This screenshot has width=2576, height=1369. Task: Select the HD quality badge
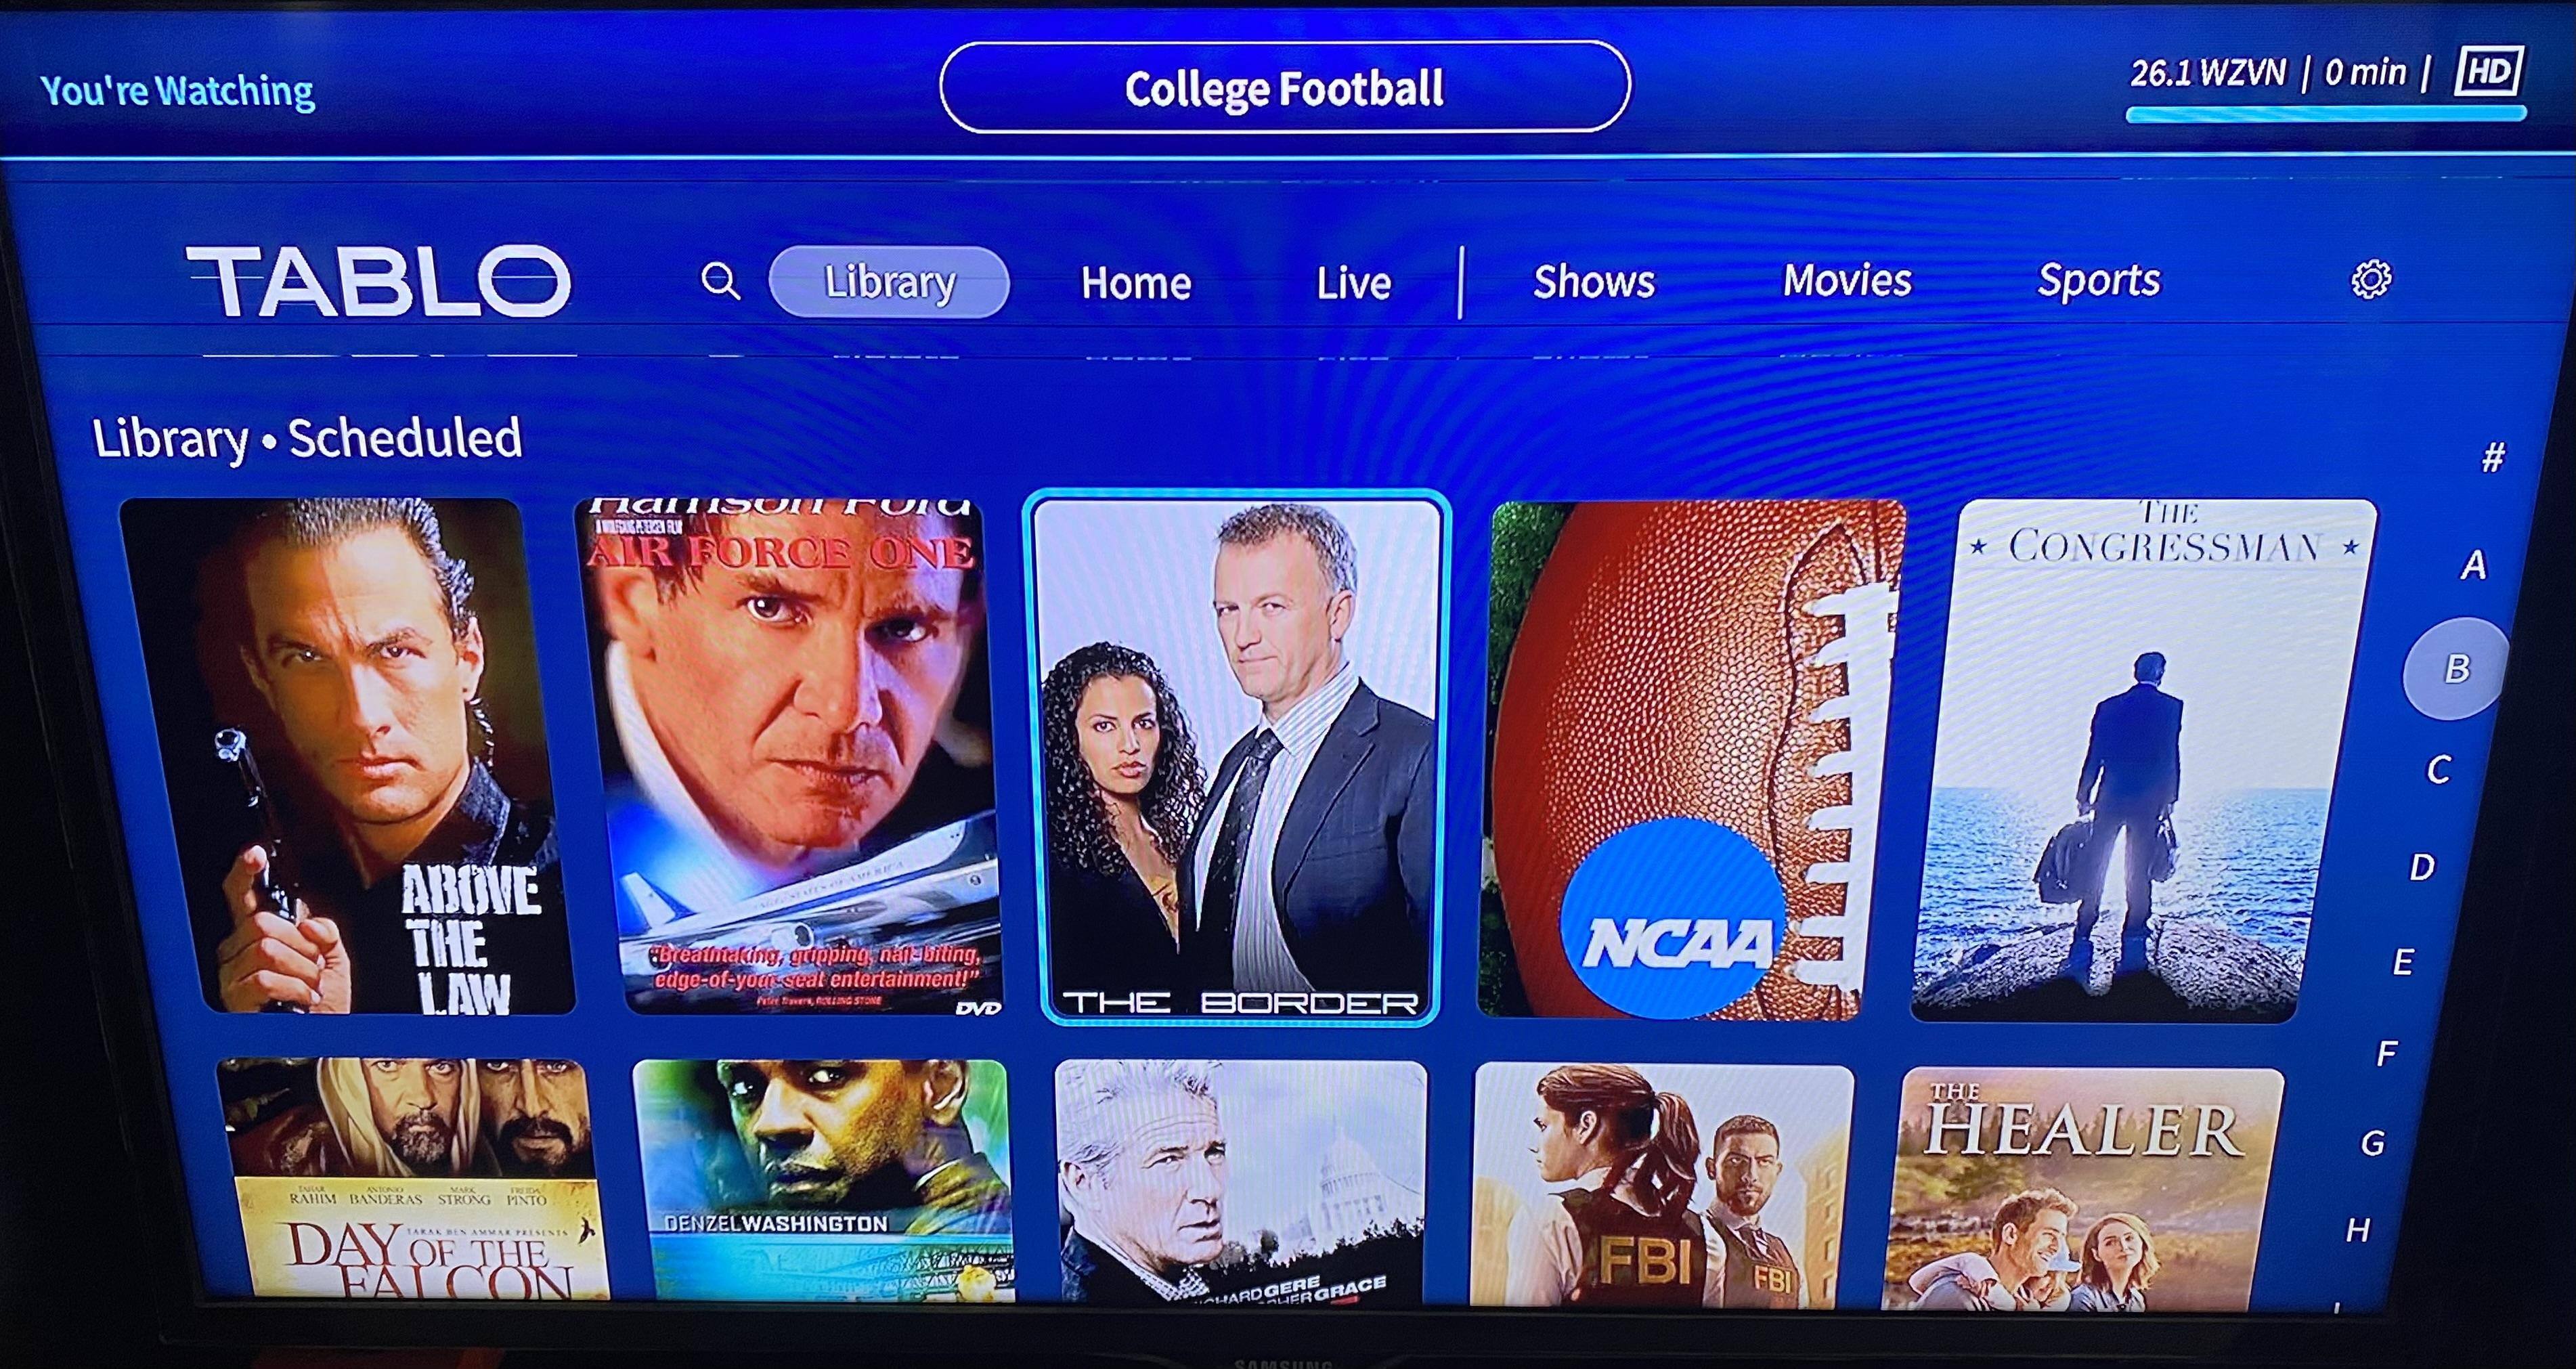[x=2489, y=71]
